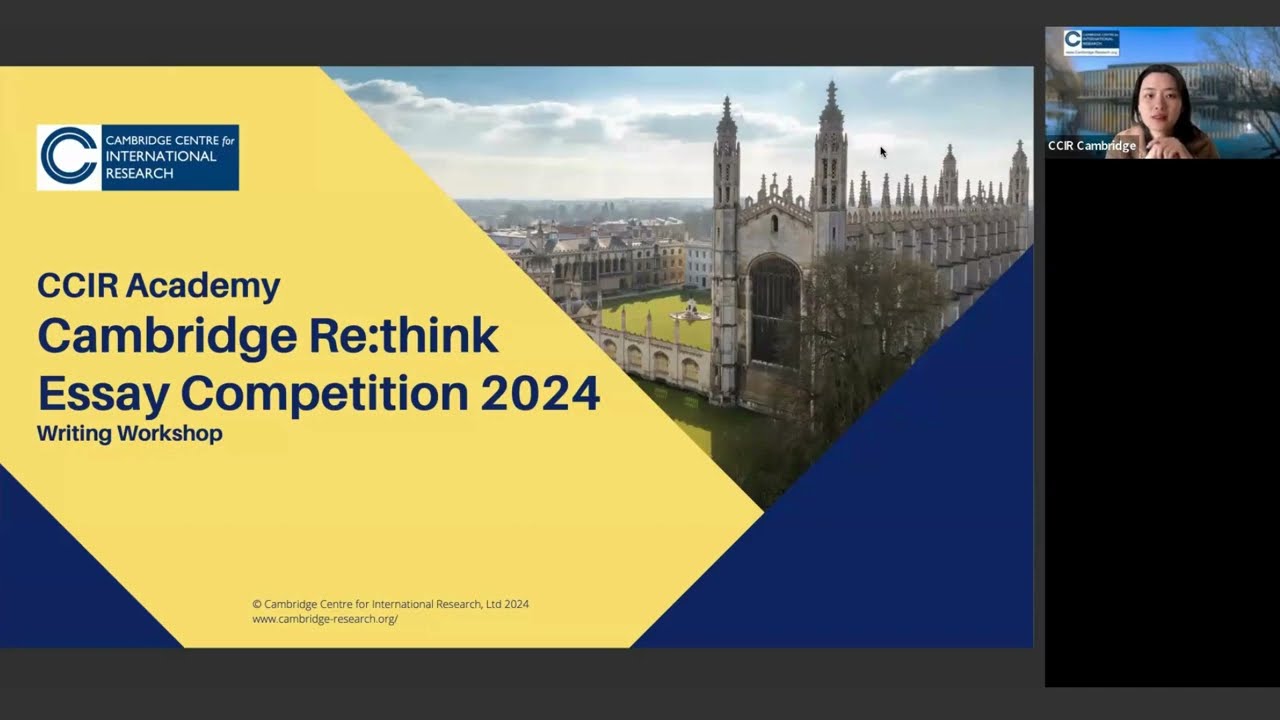Image resolution: width=1280 pixels, height=720 pixels.
Task: Click the 'CCIR Cambridge' participant name label
Action: click(1092, 146)
